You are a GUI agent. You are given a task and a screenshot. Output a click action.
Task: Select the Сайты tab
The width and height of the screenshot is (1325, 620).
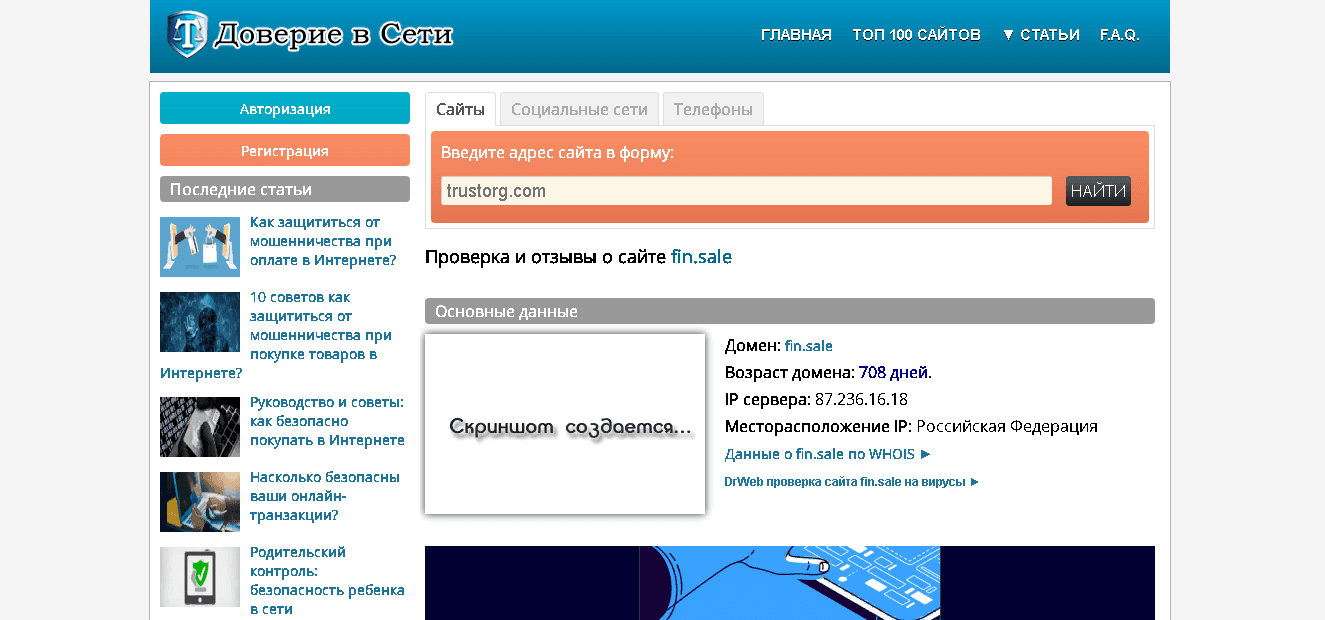click(x=460, y=107)
